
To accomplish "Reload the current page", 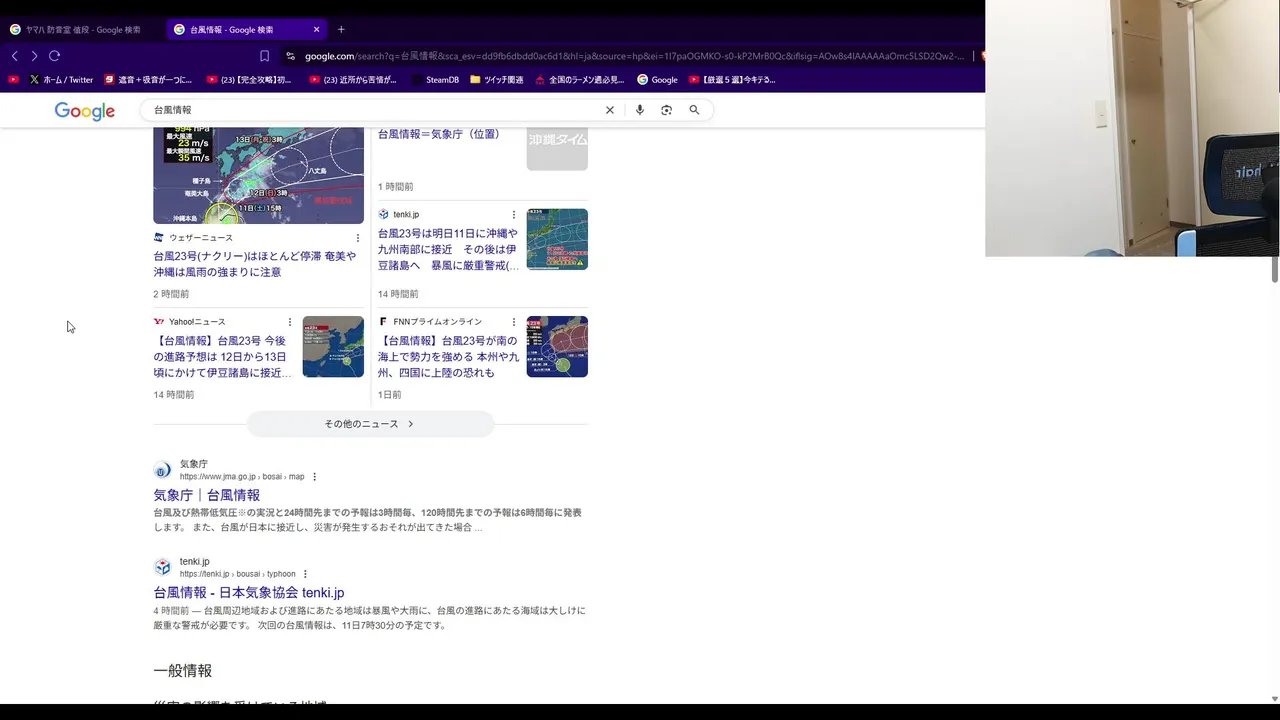I will pyautogui.click(x=54, y=56).
